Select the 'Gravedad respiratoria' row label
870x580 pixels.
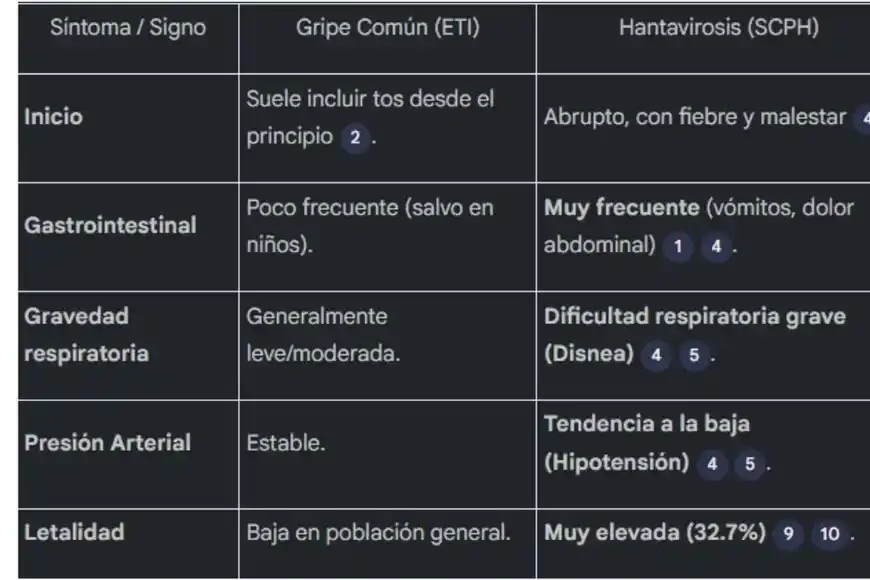[x=86, y=335]
